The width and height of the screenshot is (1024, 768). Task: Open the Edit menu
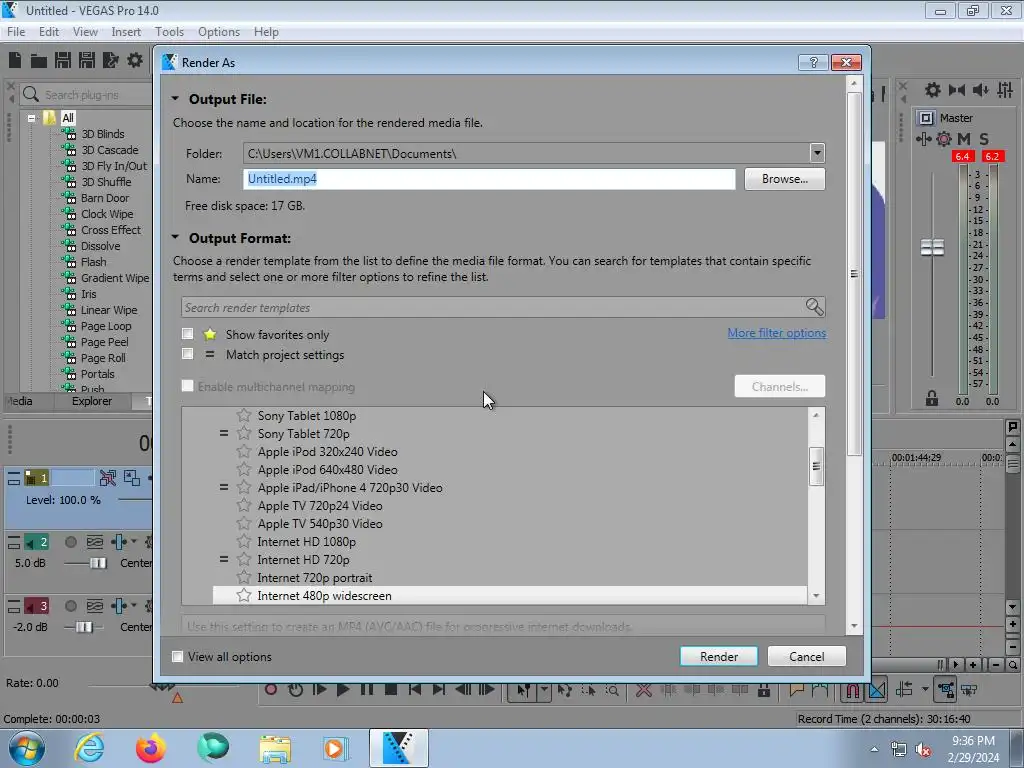(x=49, y=31)
